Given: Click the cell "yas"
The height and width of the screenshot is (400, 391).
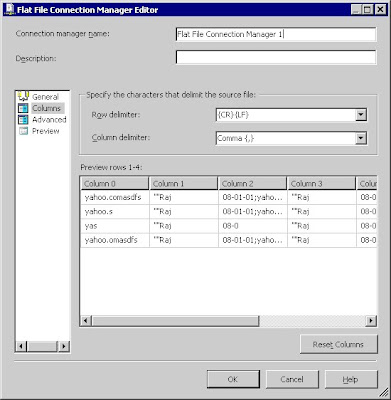Looking at the screenshot, I should coord(115,226).
